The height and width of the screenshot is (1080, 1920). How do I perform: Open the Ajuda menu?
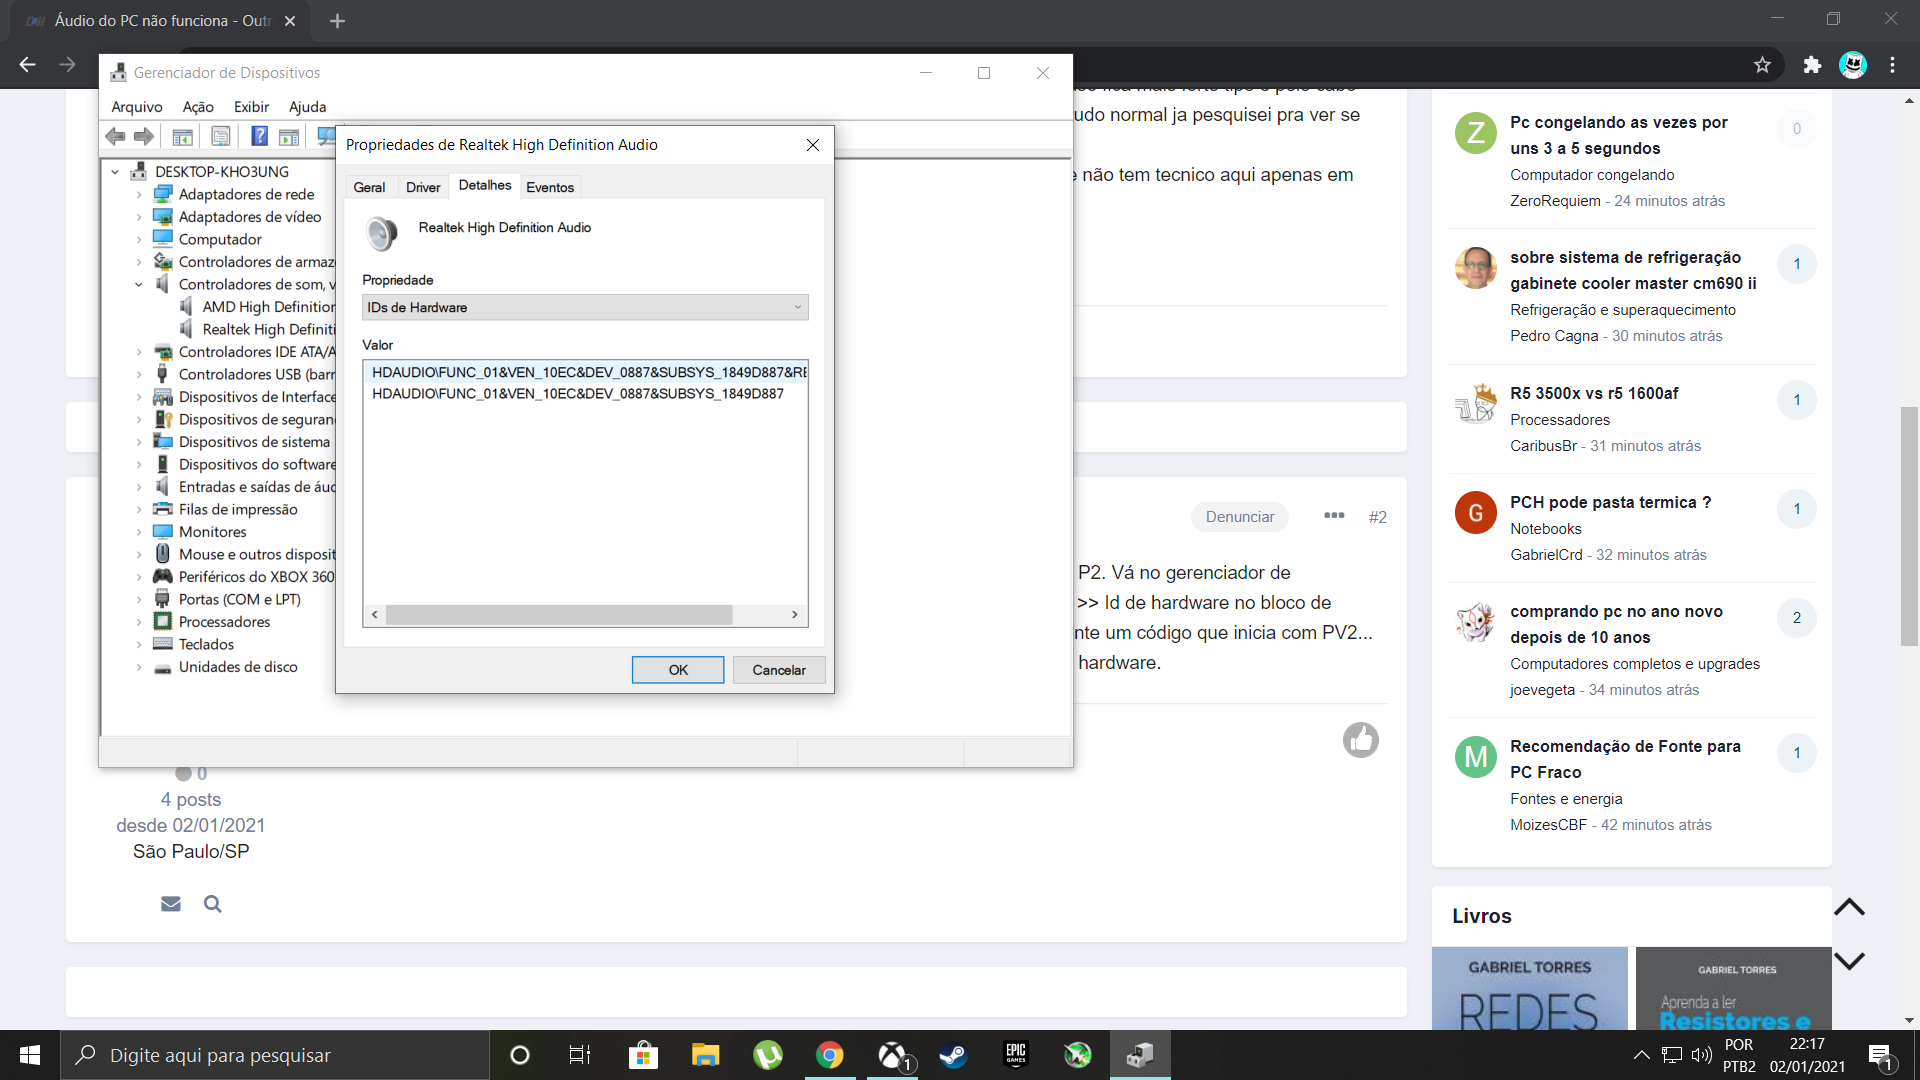pos(307,107)
